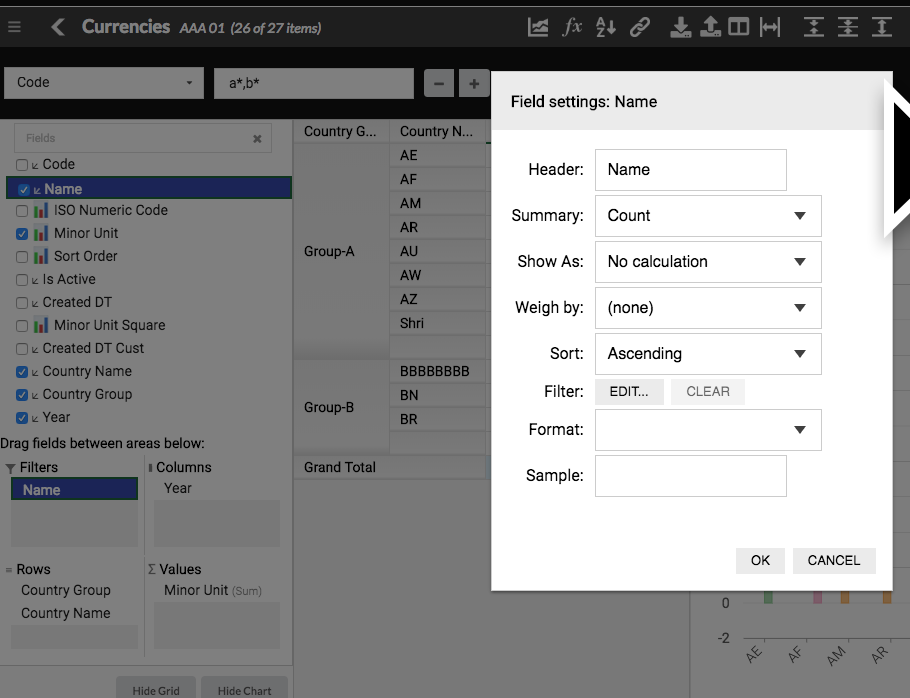Click the first vertical expand icon
The image size is (910, 698).
pyautogui.click(x=814, y=27)
